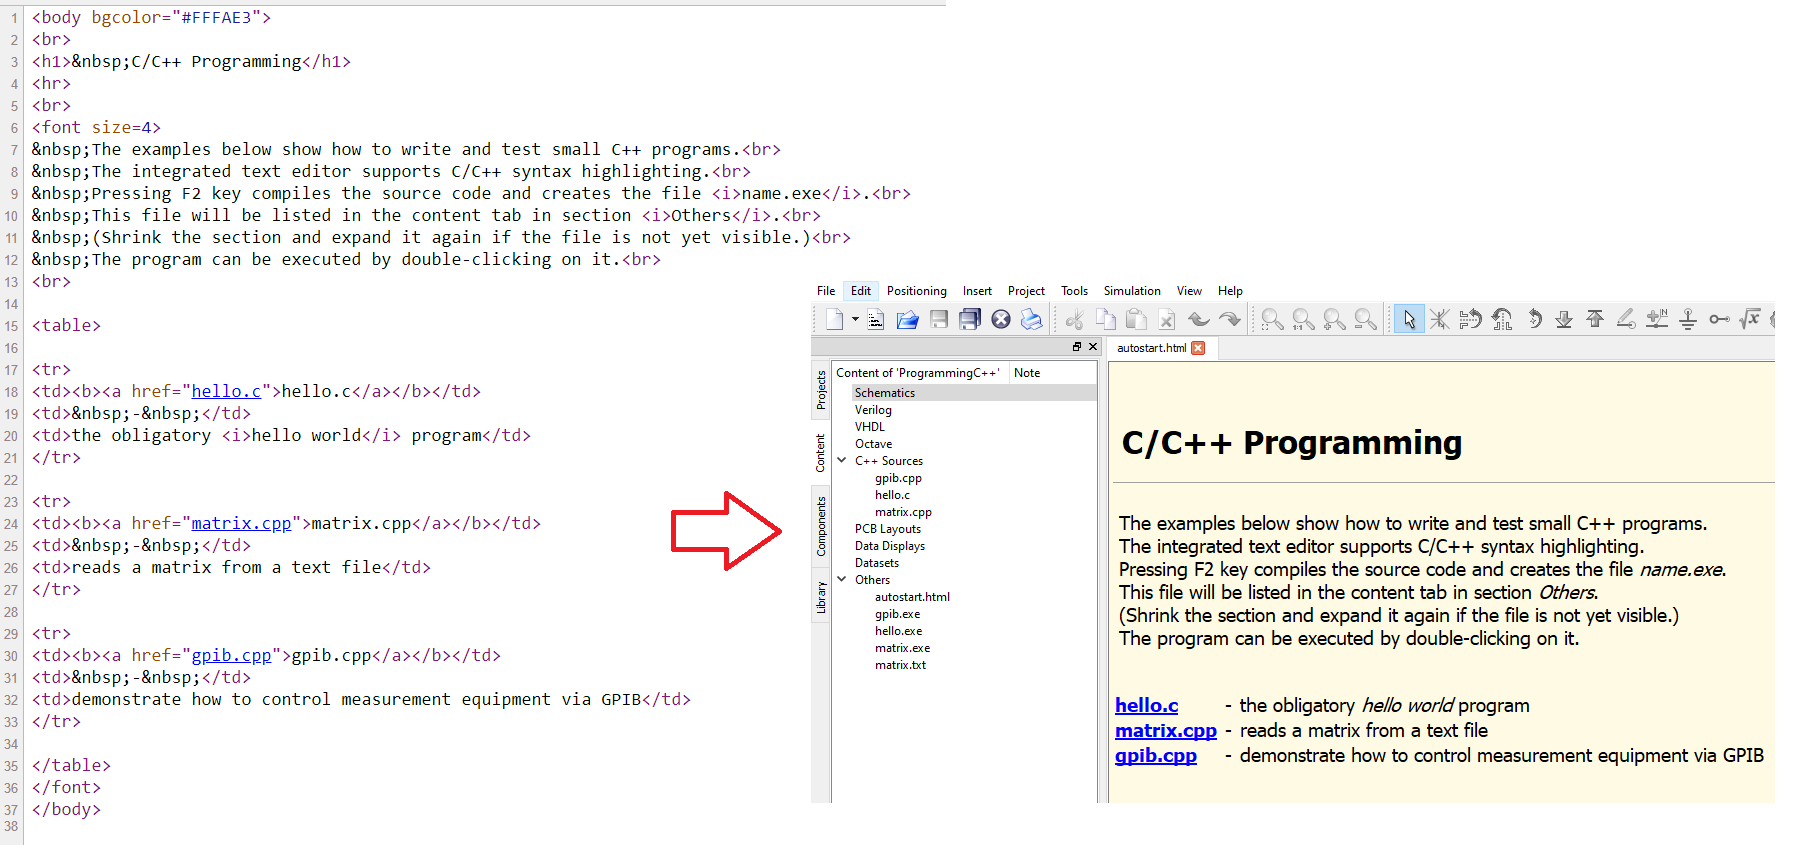
Task: Select the arrow pointer Select tool
Action: 1409,319
